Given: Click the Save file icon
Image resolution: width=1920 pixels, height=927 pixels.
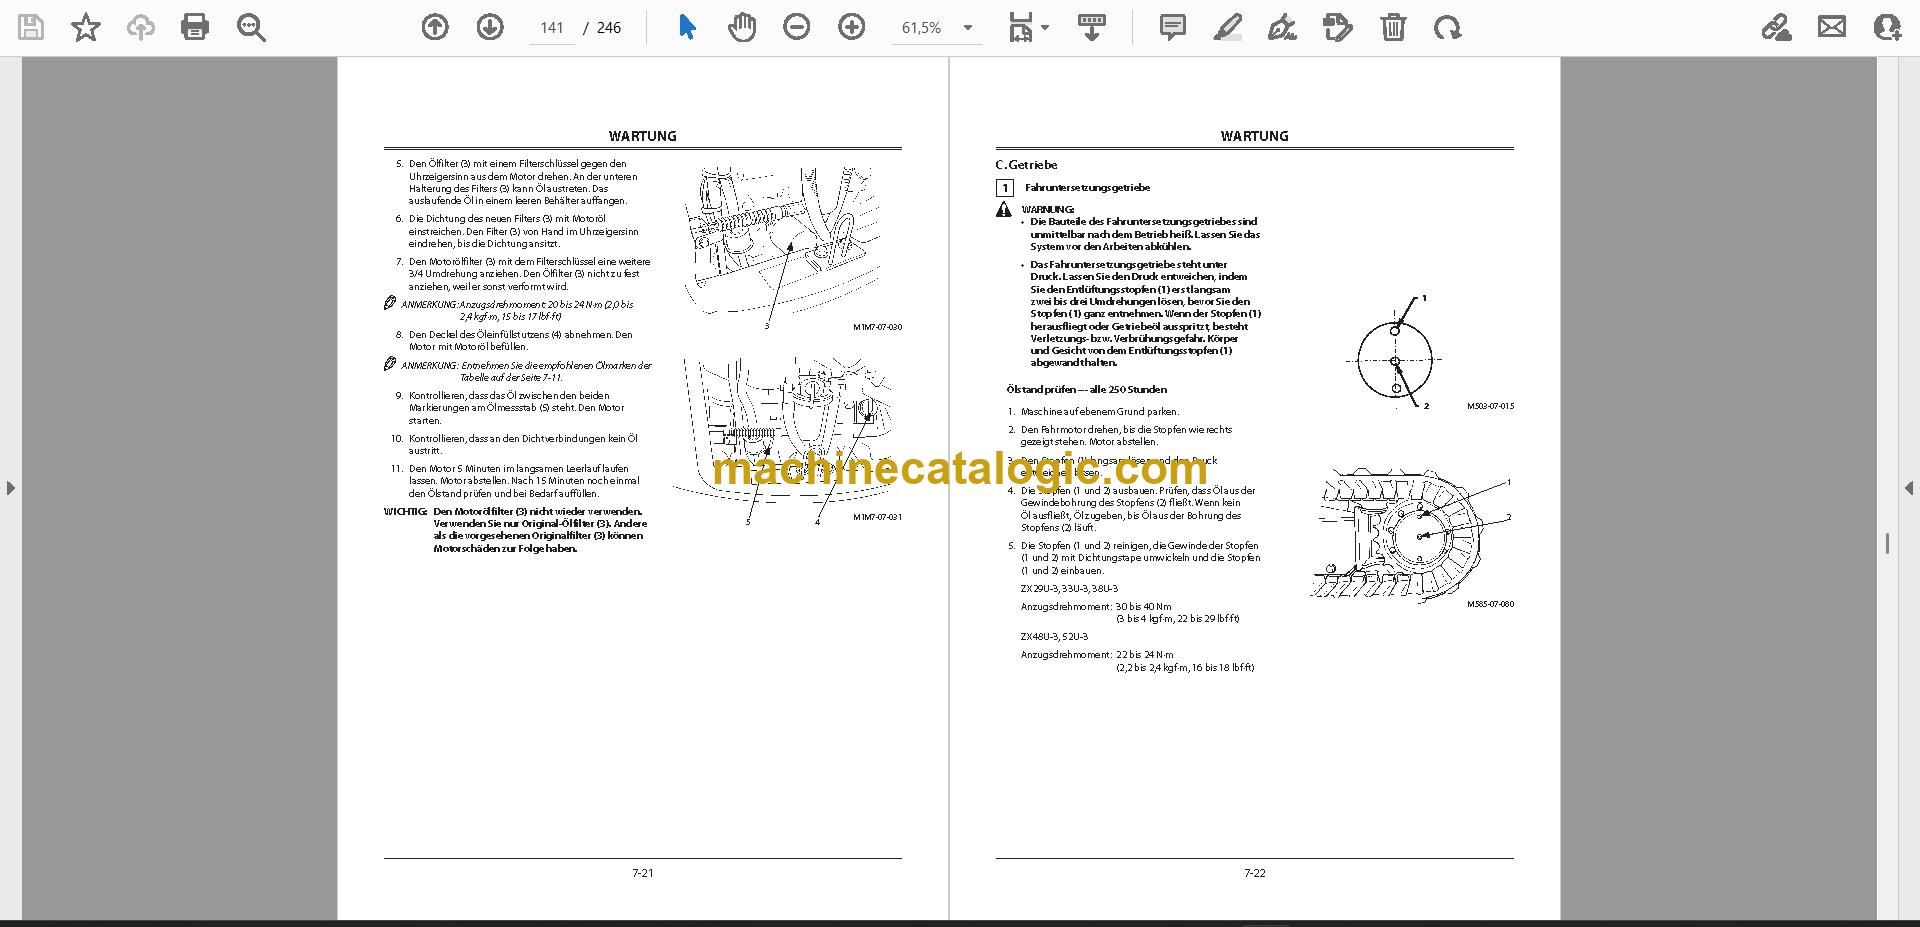Looking at the screenshot, I should [31, 27].
